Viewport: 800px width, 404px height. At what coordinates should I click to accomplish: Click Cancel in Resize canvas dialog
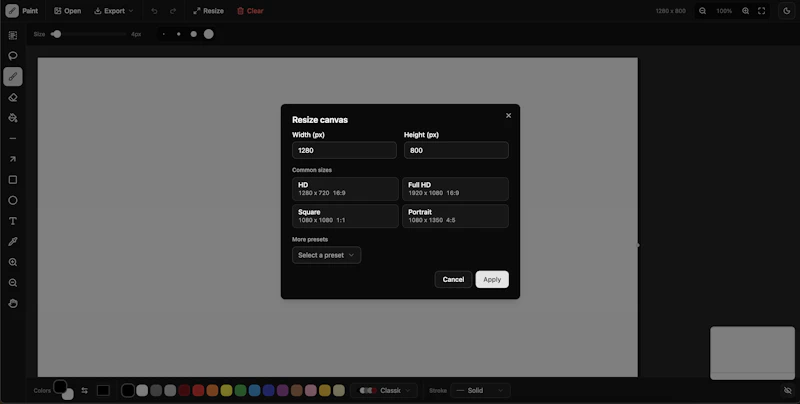point(453,280)
